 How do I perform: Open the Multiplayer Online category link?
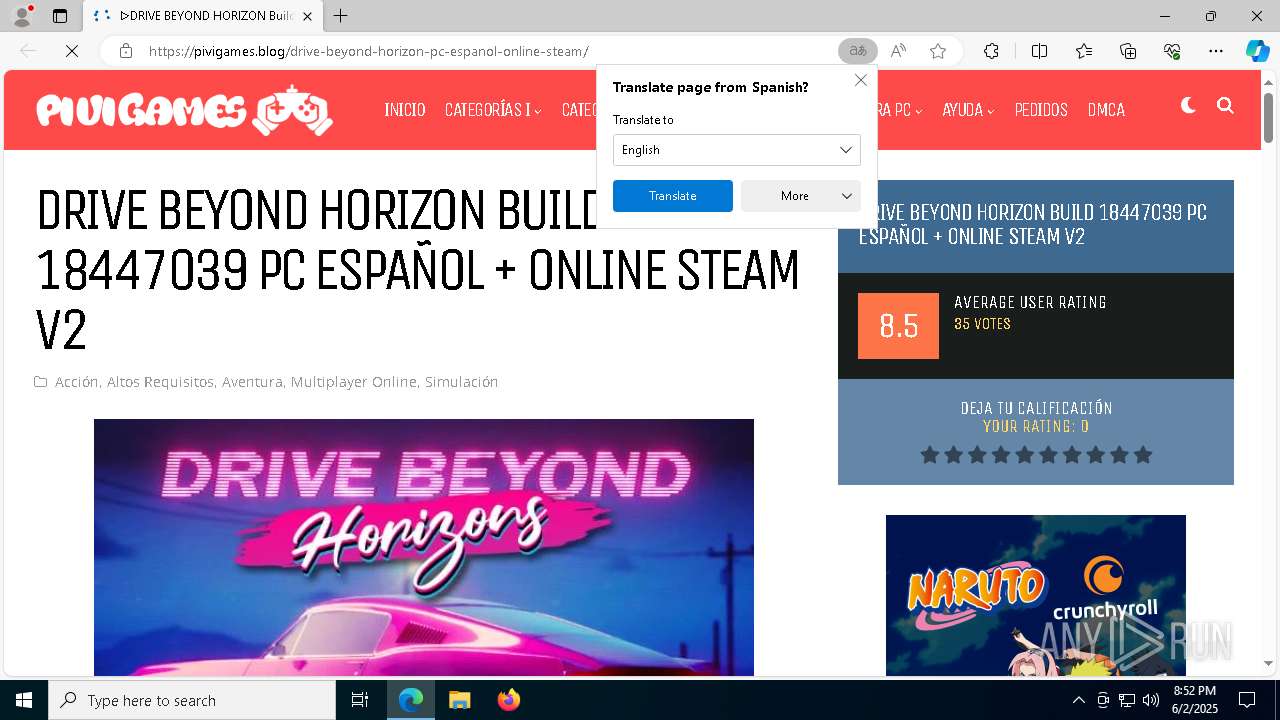[x=353, y=382]
